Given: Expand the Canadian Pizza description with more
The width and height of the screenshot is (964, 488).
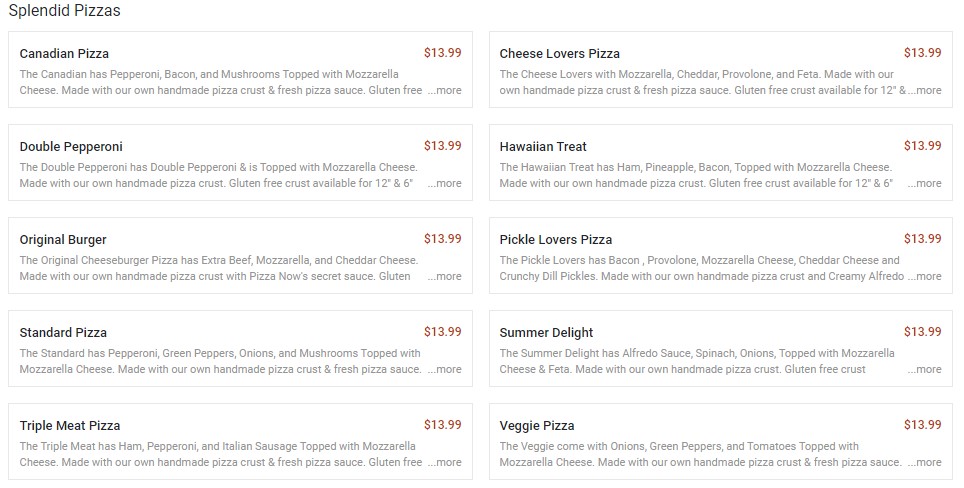Looking at the screenshot, I should coord(445,91).
